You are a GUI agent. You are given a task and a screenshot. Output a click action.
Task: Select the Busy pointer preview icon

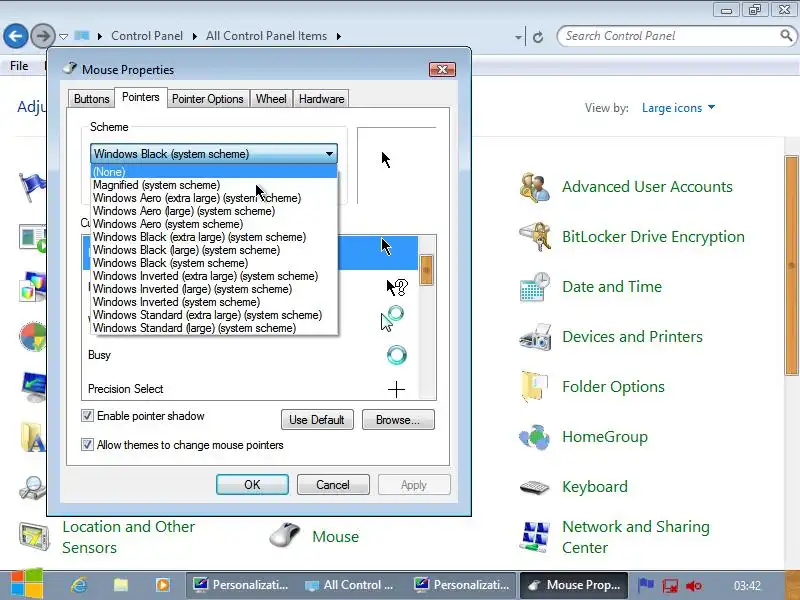[x=396, y=355]
